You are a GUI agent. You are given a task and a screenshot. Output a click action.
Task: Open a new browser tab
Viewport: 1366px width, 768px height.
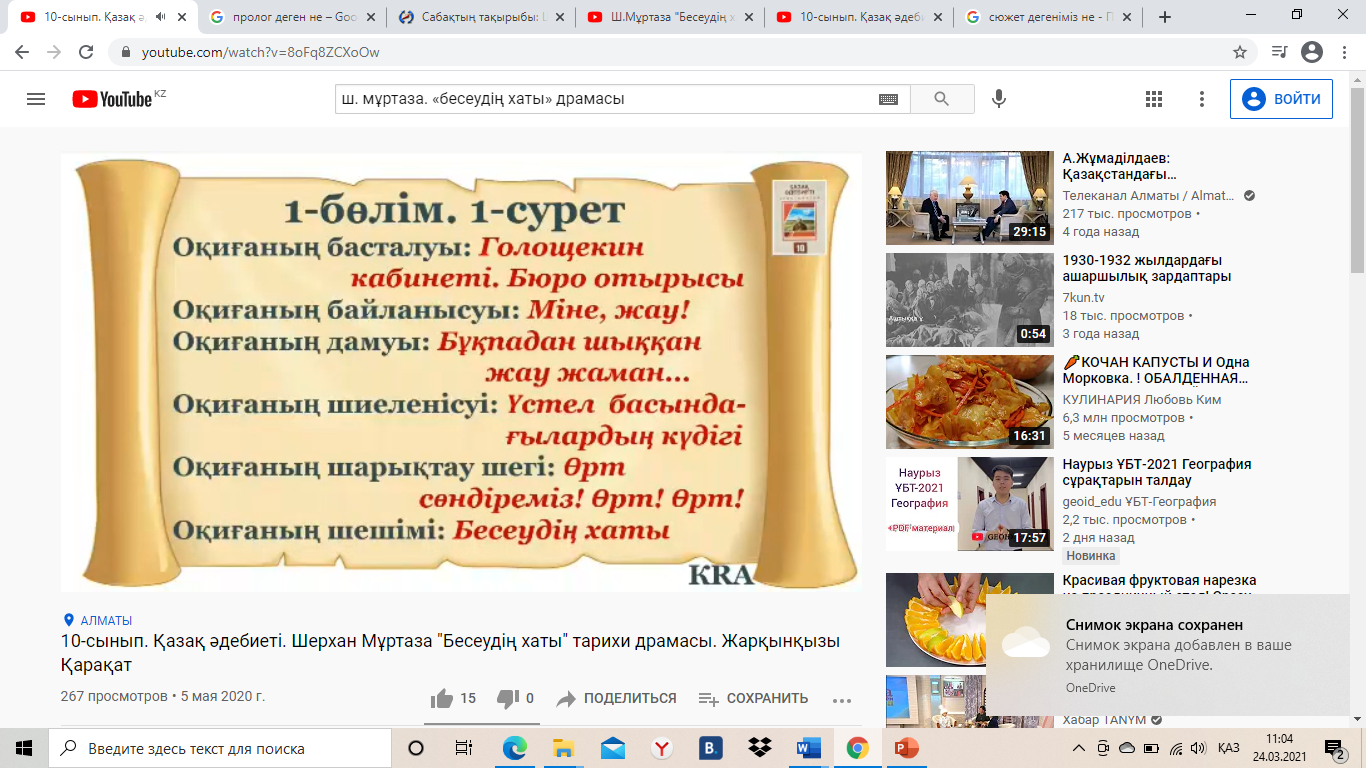(x=1164, y=17)
